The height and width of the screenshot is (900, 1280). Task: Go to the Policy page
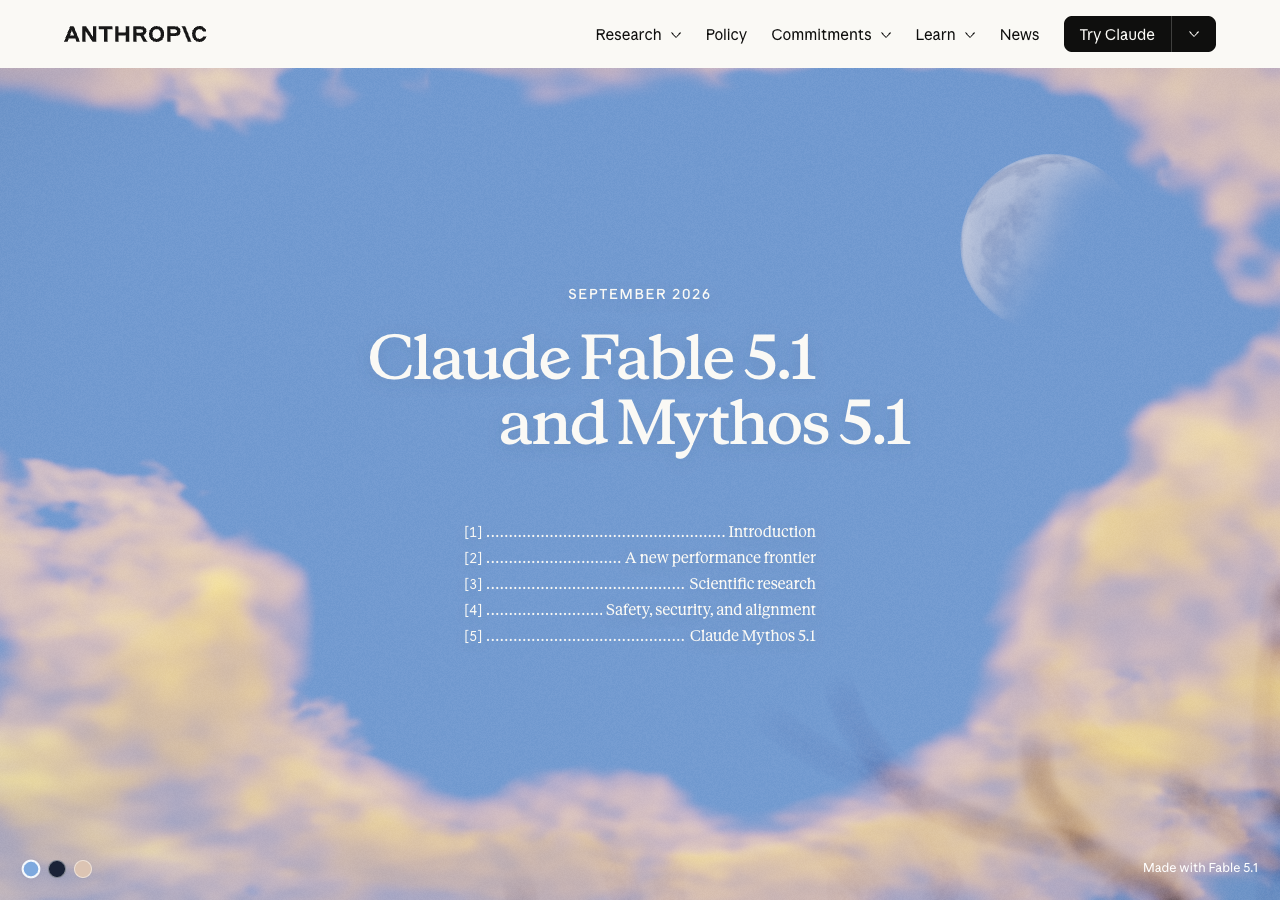tap(726, 34)
